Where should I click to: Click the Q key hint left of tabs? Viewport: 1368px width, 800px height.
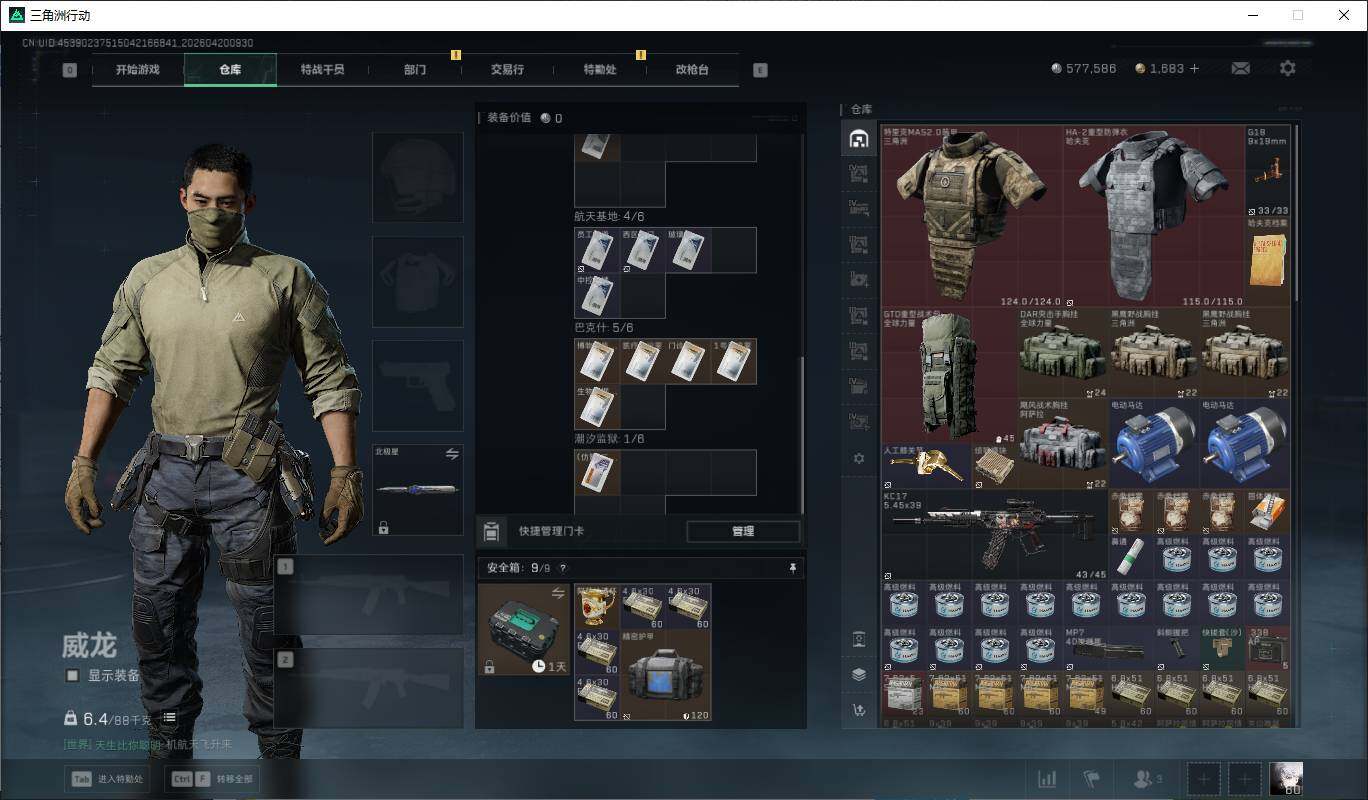(x=69, y=70)
